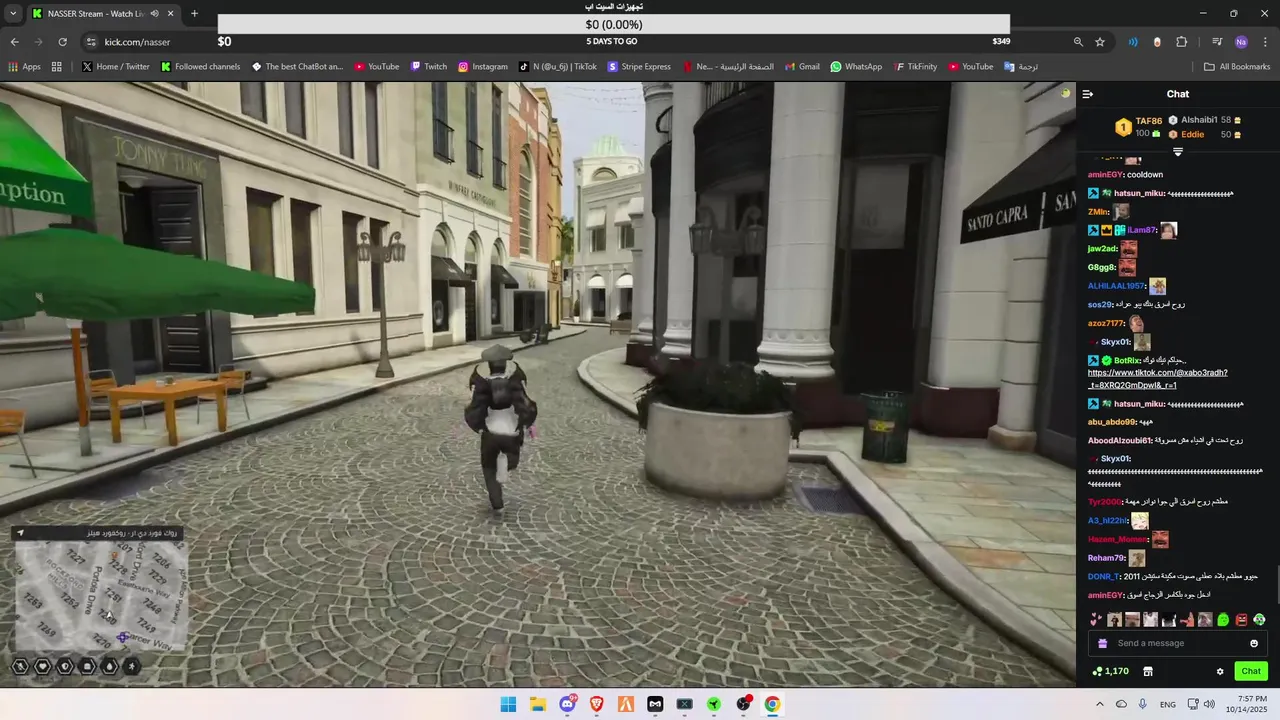Open Stripe Express bookmark
This screenshot has height=720, width=1280.
pos(639,67)
